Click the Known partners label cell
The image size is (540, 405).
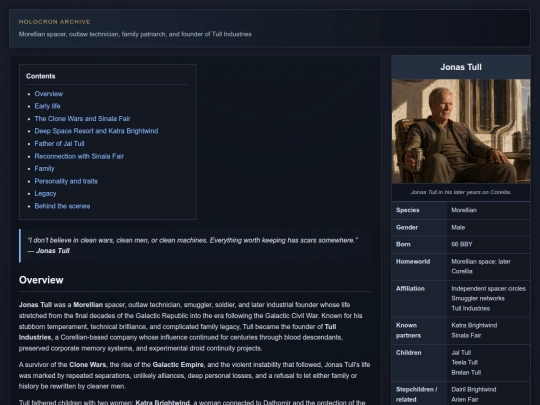pos(419,331)
